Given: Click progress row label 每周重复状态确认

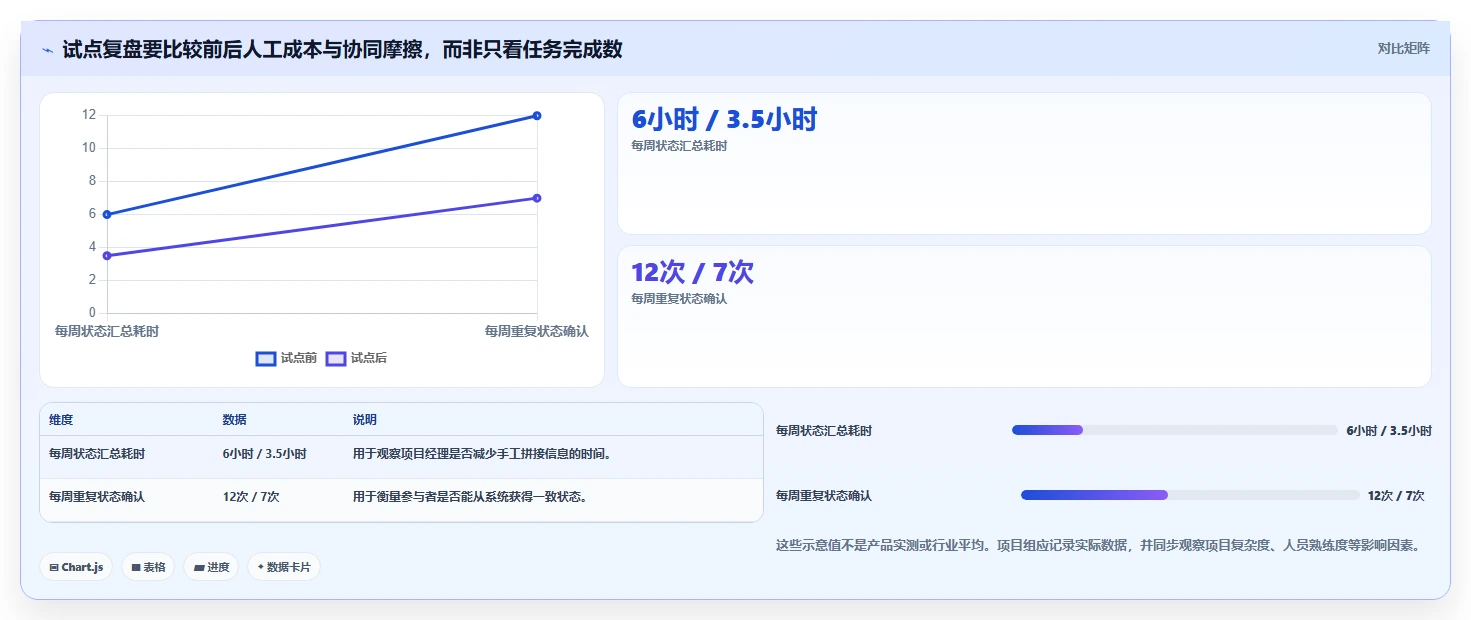Looking at the screenshot, I should pyautogui.click(x=824, y=496).
